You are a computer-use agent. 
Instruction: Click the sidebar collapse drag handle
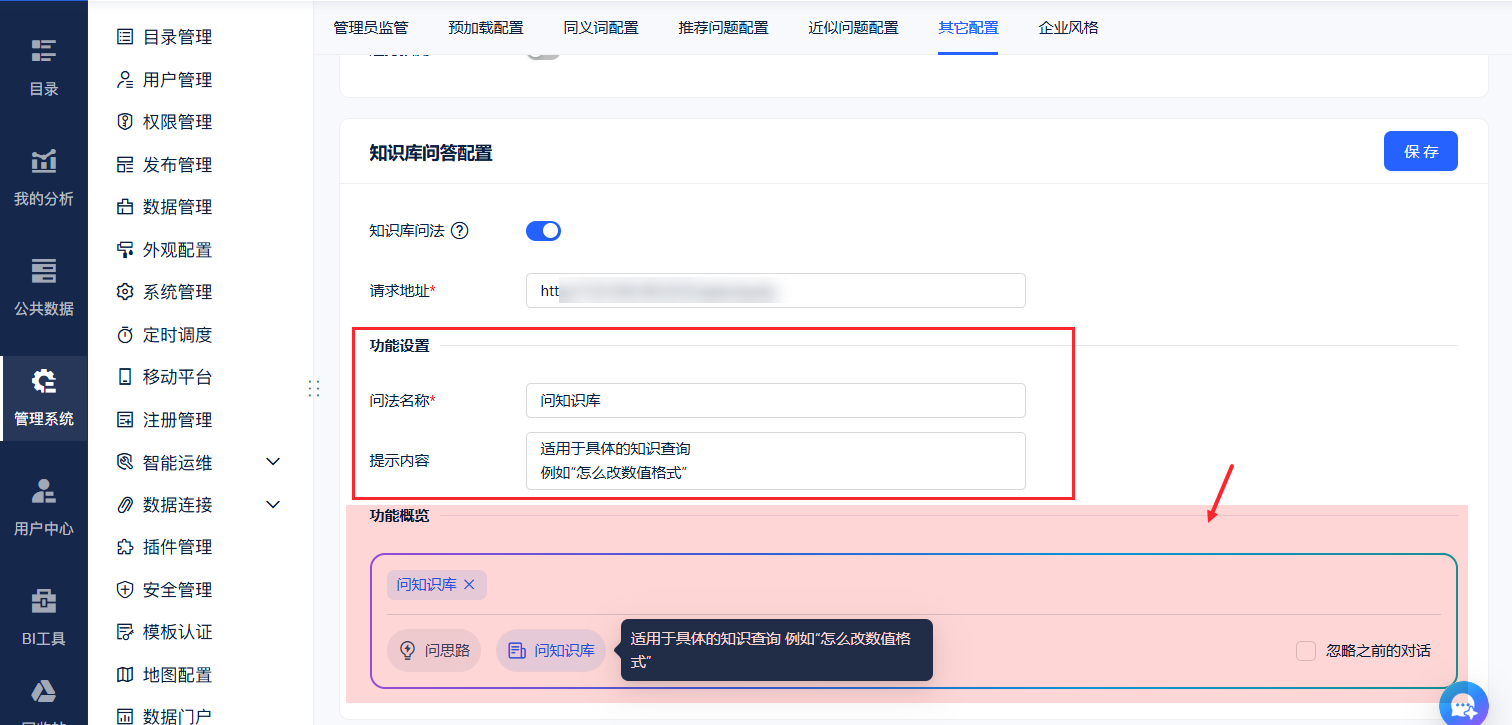pyautogui.click(x=314, y=388)
